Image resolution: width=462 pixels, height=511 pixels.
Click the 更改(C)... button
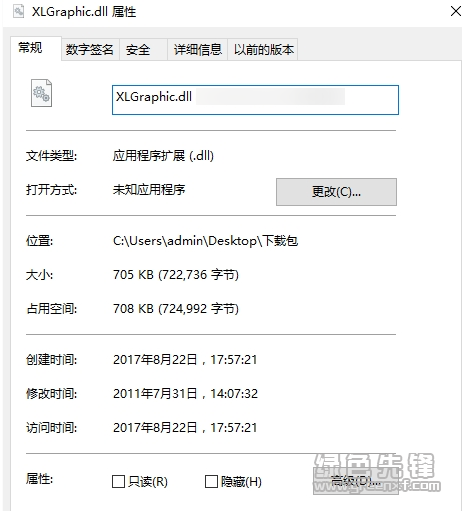click(x=336, y=192)
